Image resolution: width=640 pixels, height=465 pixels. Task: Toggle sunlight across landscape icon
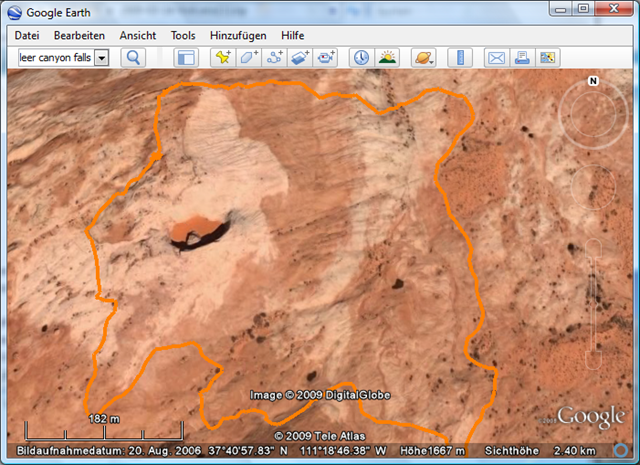click(x=387, y=58)
